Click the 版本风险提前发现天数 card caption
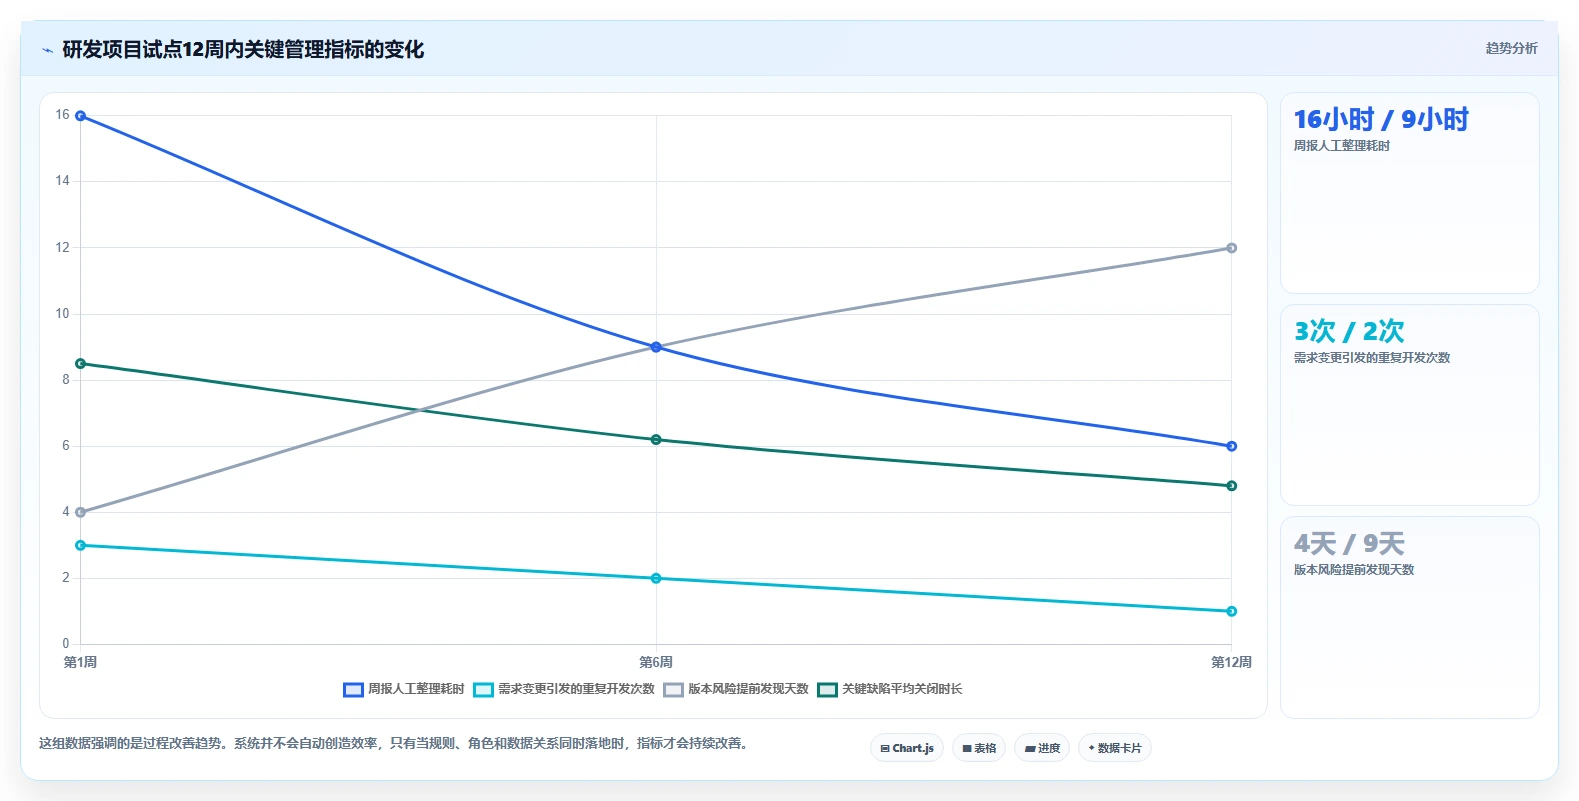1579x801 pixels. [x=1353, y=570]
